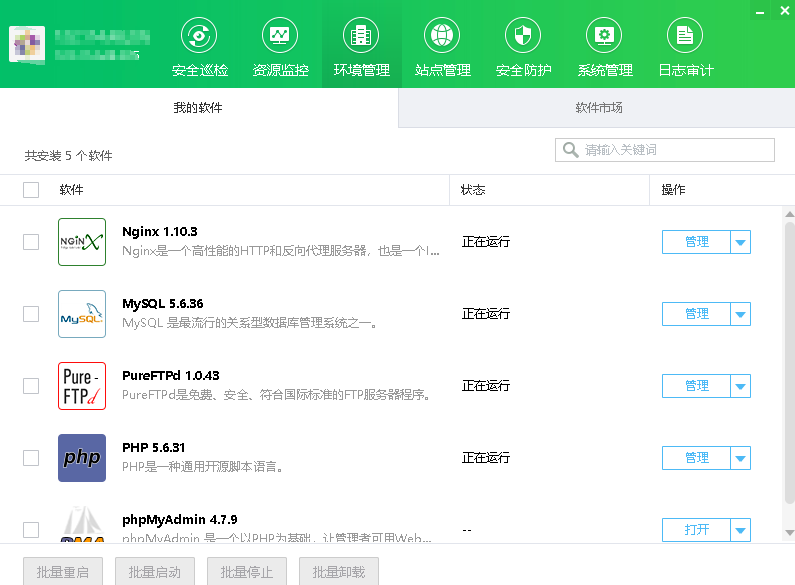Click the phpMyAdmin logo icon
Image resolution: width=795 pixels, height=585 pixels.
pos(82,524)
